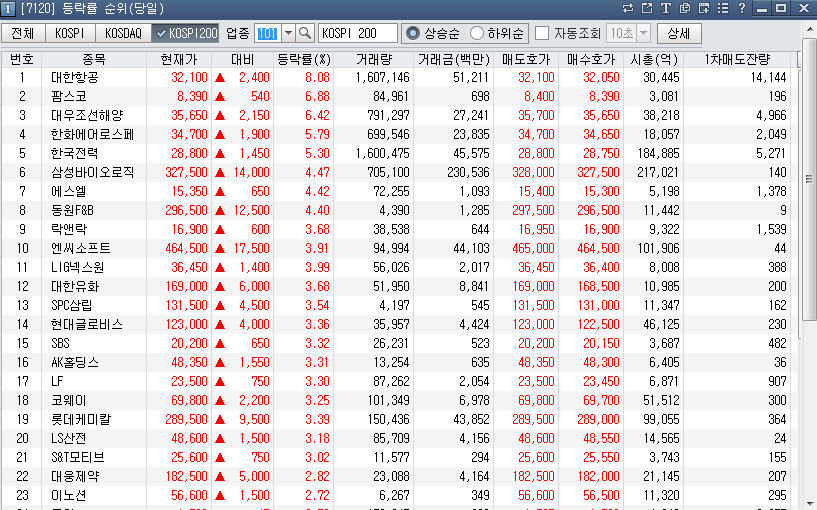817x510 pixels.
Task: Click the sector code field showing 101
Action: click(x=268, y=33)
